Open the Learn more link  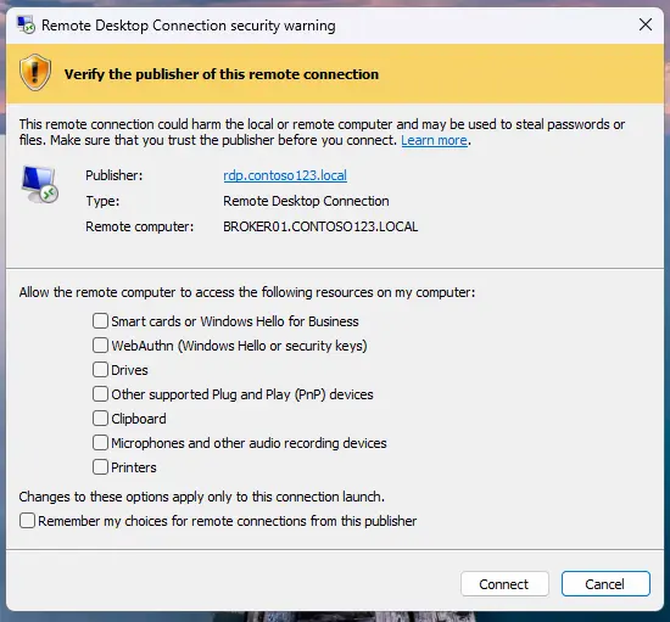coord(434,141)
